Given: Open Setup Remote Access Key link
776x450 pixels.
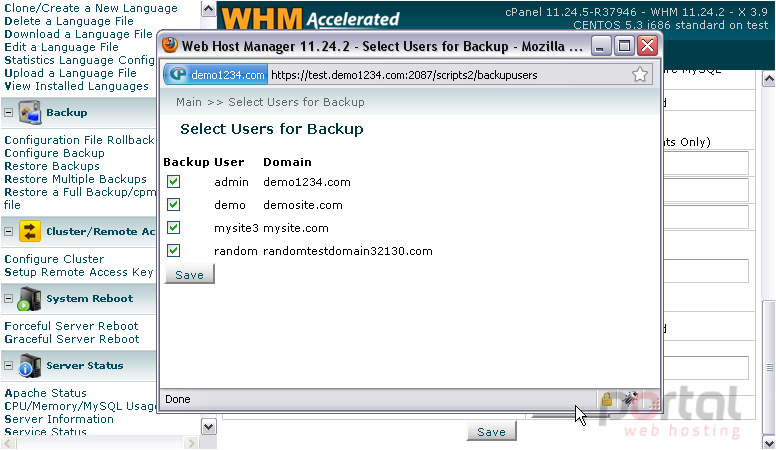Looking at the screenshot, I should coord(79,272).
